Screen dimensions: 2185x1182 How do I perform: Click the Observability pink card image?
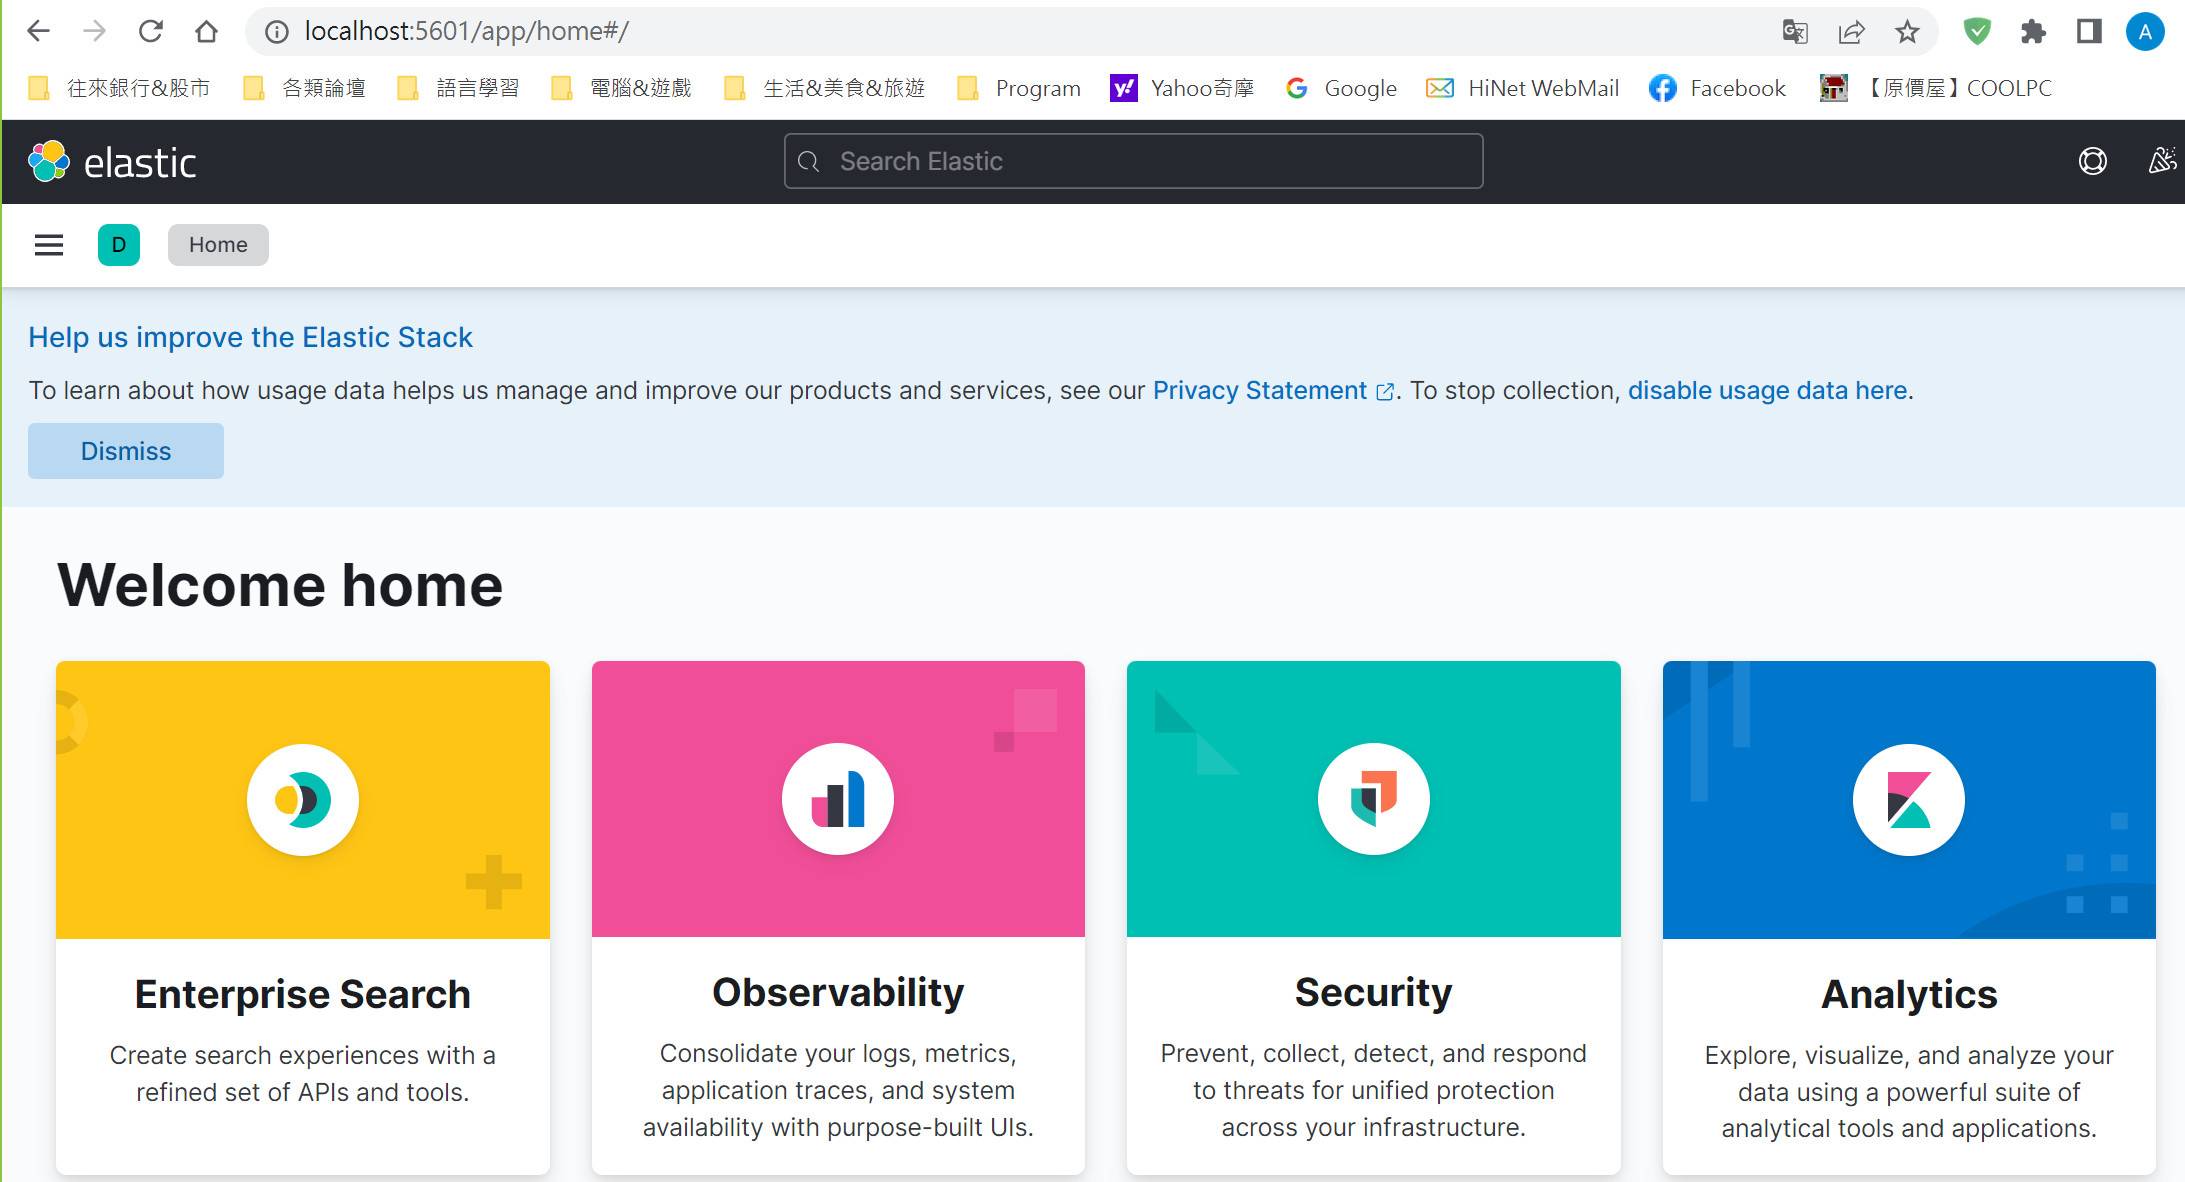(x=838, y=799)
